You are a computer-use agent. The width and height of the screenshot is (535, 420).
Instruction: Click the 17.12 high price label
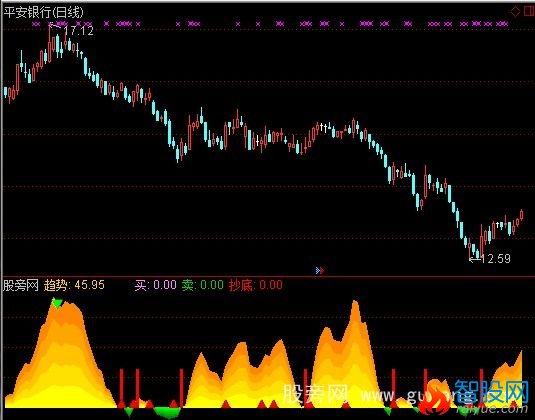pos(79,31)
